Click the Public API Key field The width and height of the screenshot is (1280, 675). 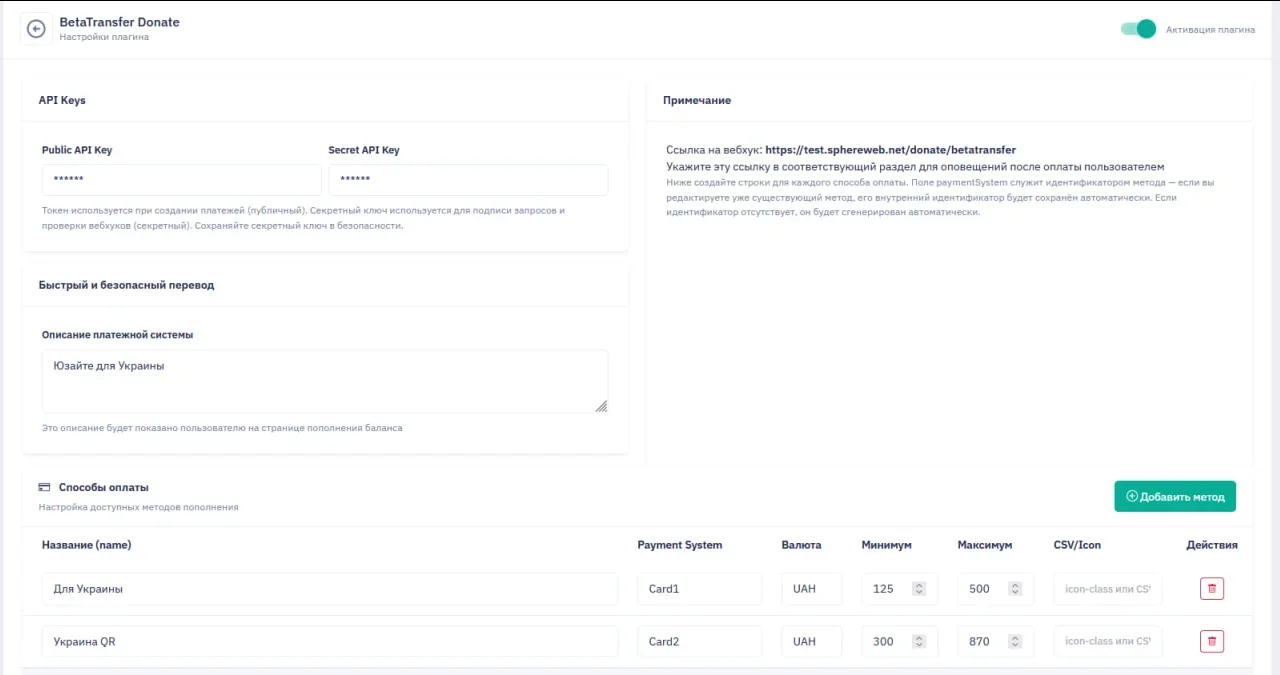pyautogui.click(x=181, y=180)
